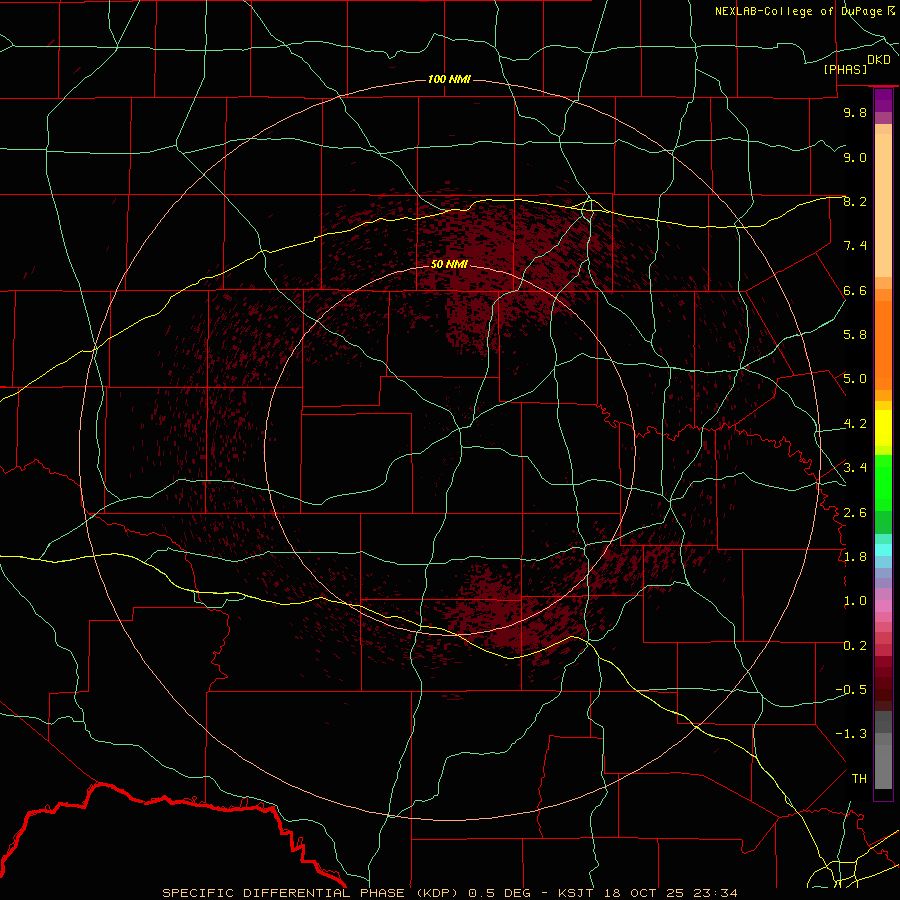
Task: Click the [PHAS] label near the legend
Action: [845, 70]
